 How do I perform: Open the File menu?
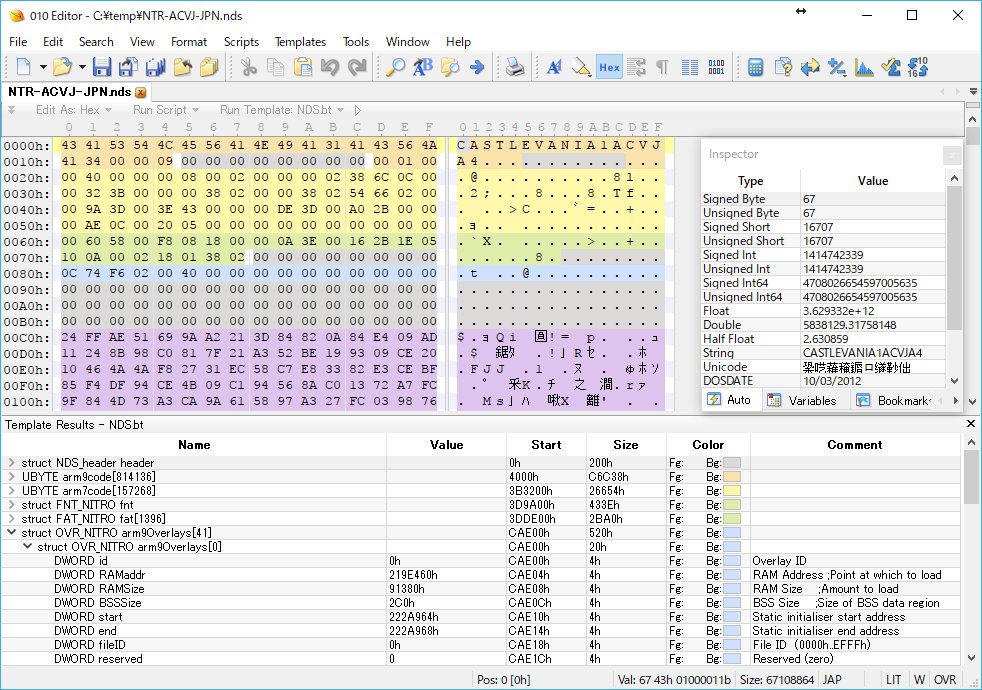click(18, 42)
